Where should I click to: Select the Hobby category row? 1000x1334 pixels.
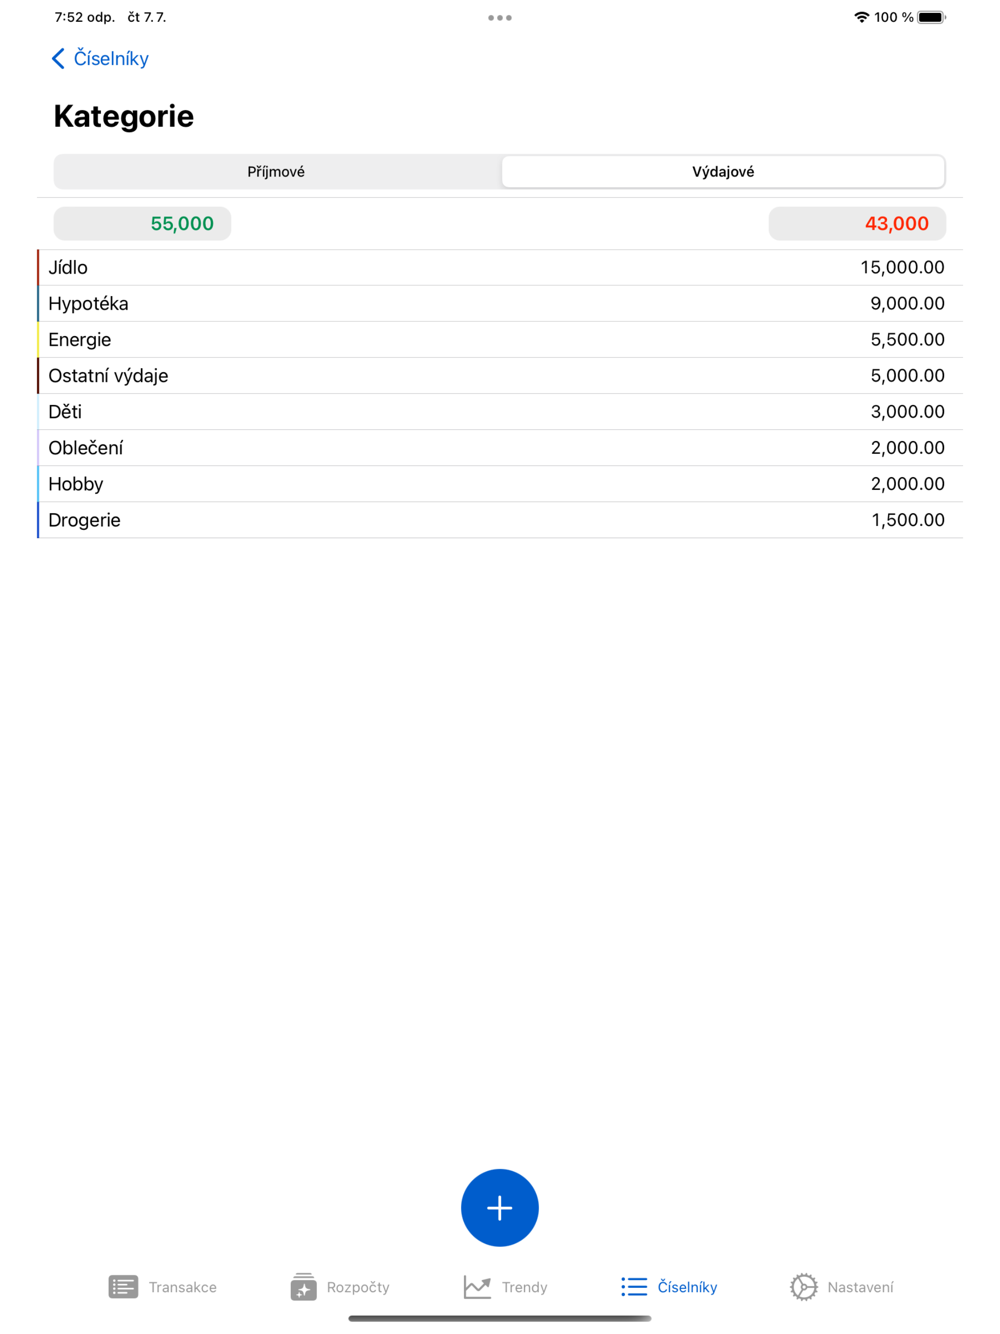(x=500, y=483)
